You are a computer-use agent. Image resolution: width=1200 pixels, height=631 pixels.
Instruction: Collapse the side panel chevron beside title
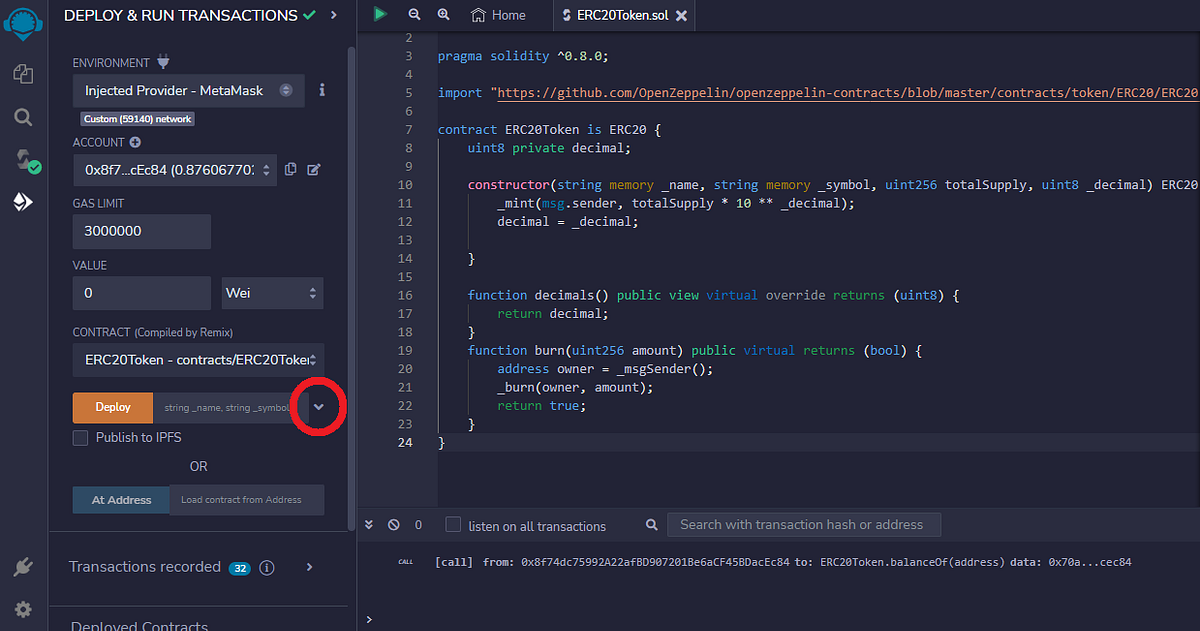point(333,15)
